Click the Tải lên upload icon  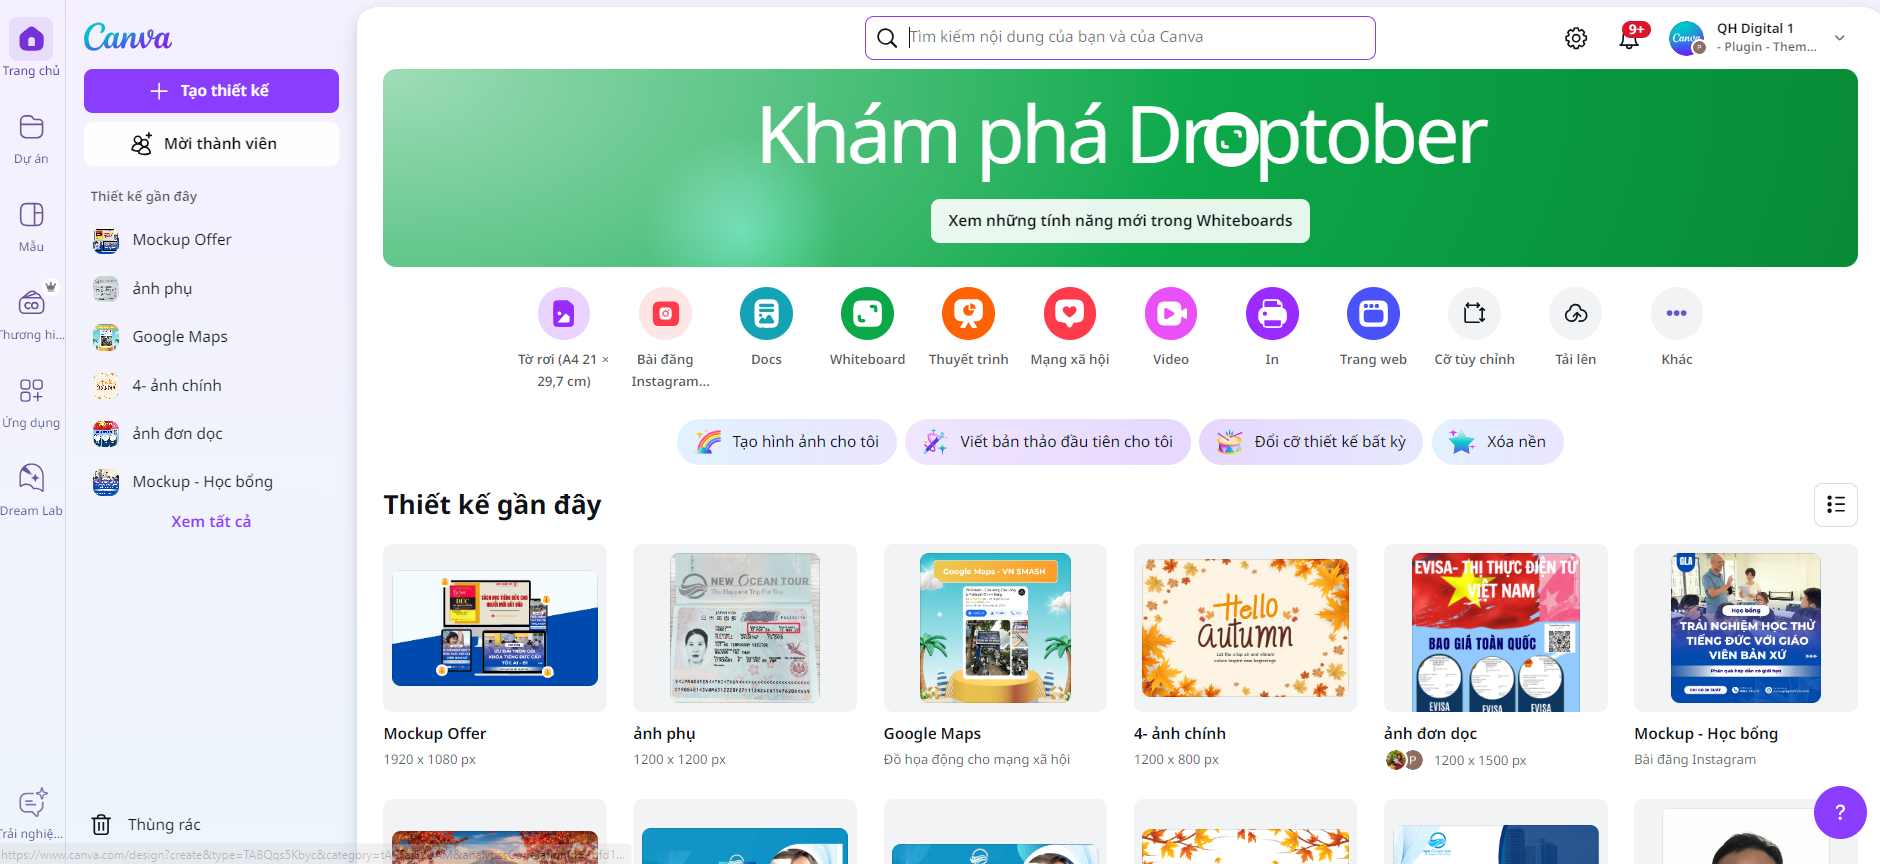coord(1576,314)
